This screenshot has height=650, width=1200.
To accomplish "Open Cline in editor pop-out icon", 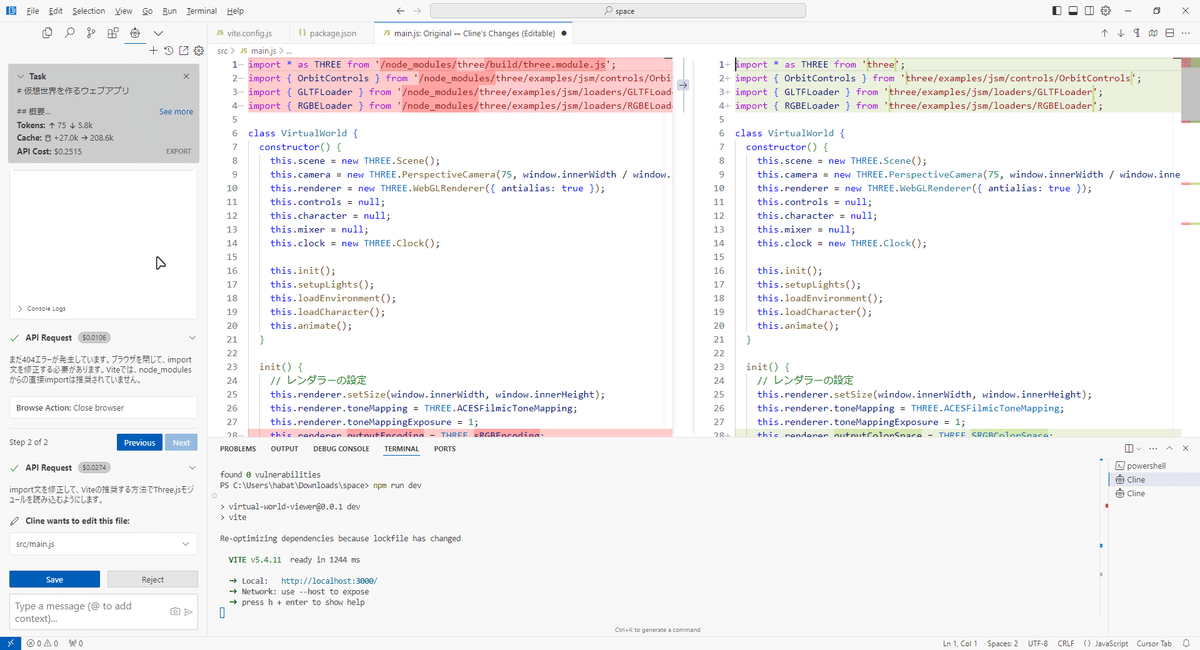I will click(x=183, y=51).
